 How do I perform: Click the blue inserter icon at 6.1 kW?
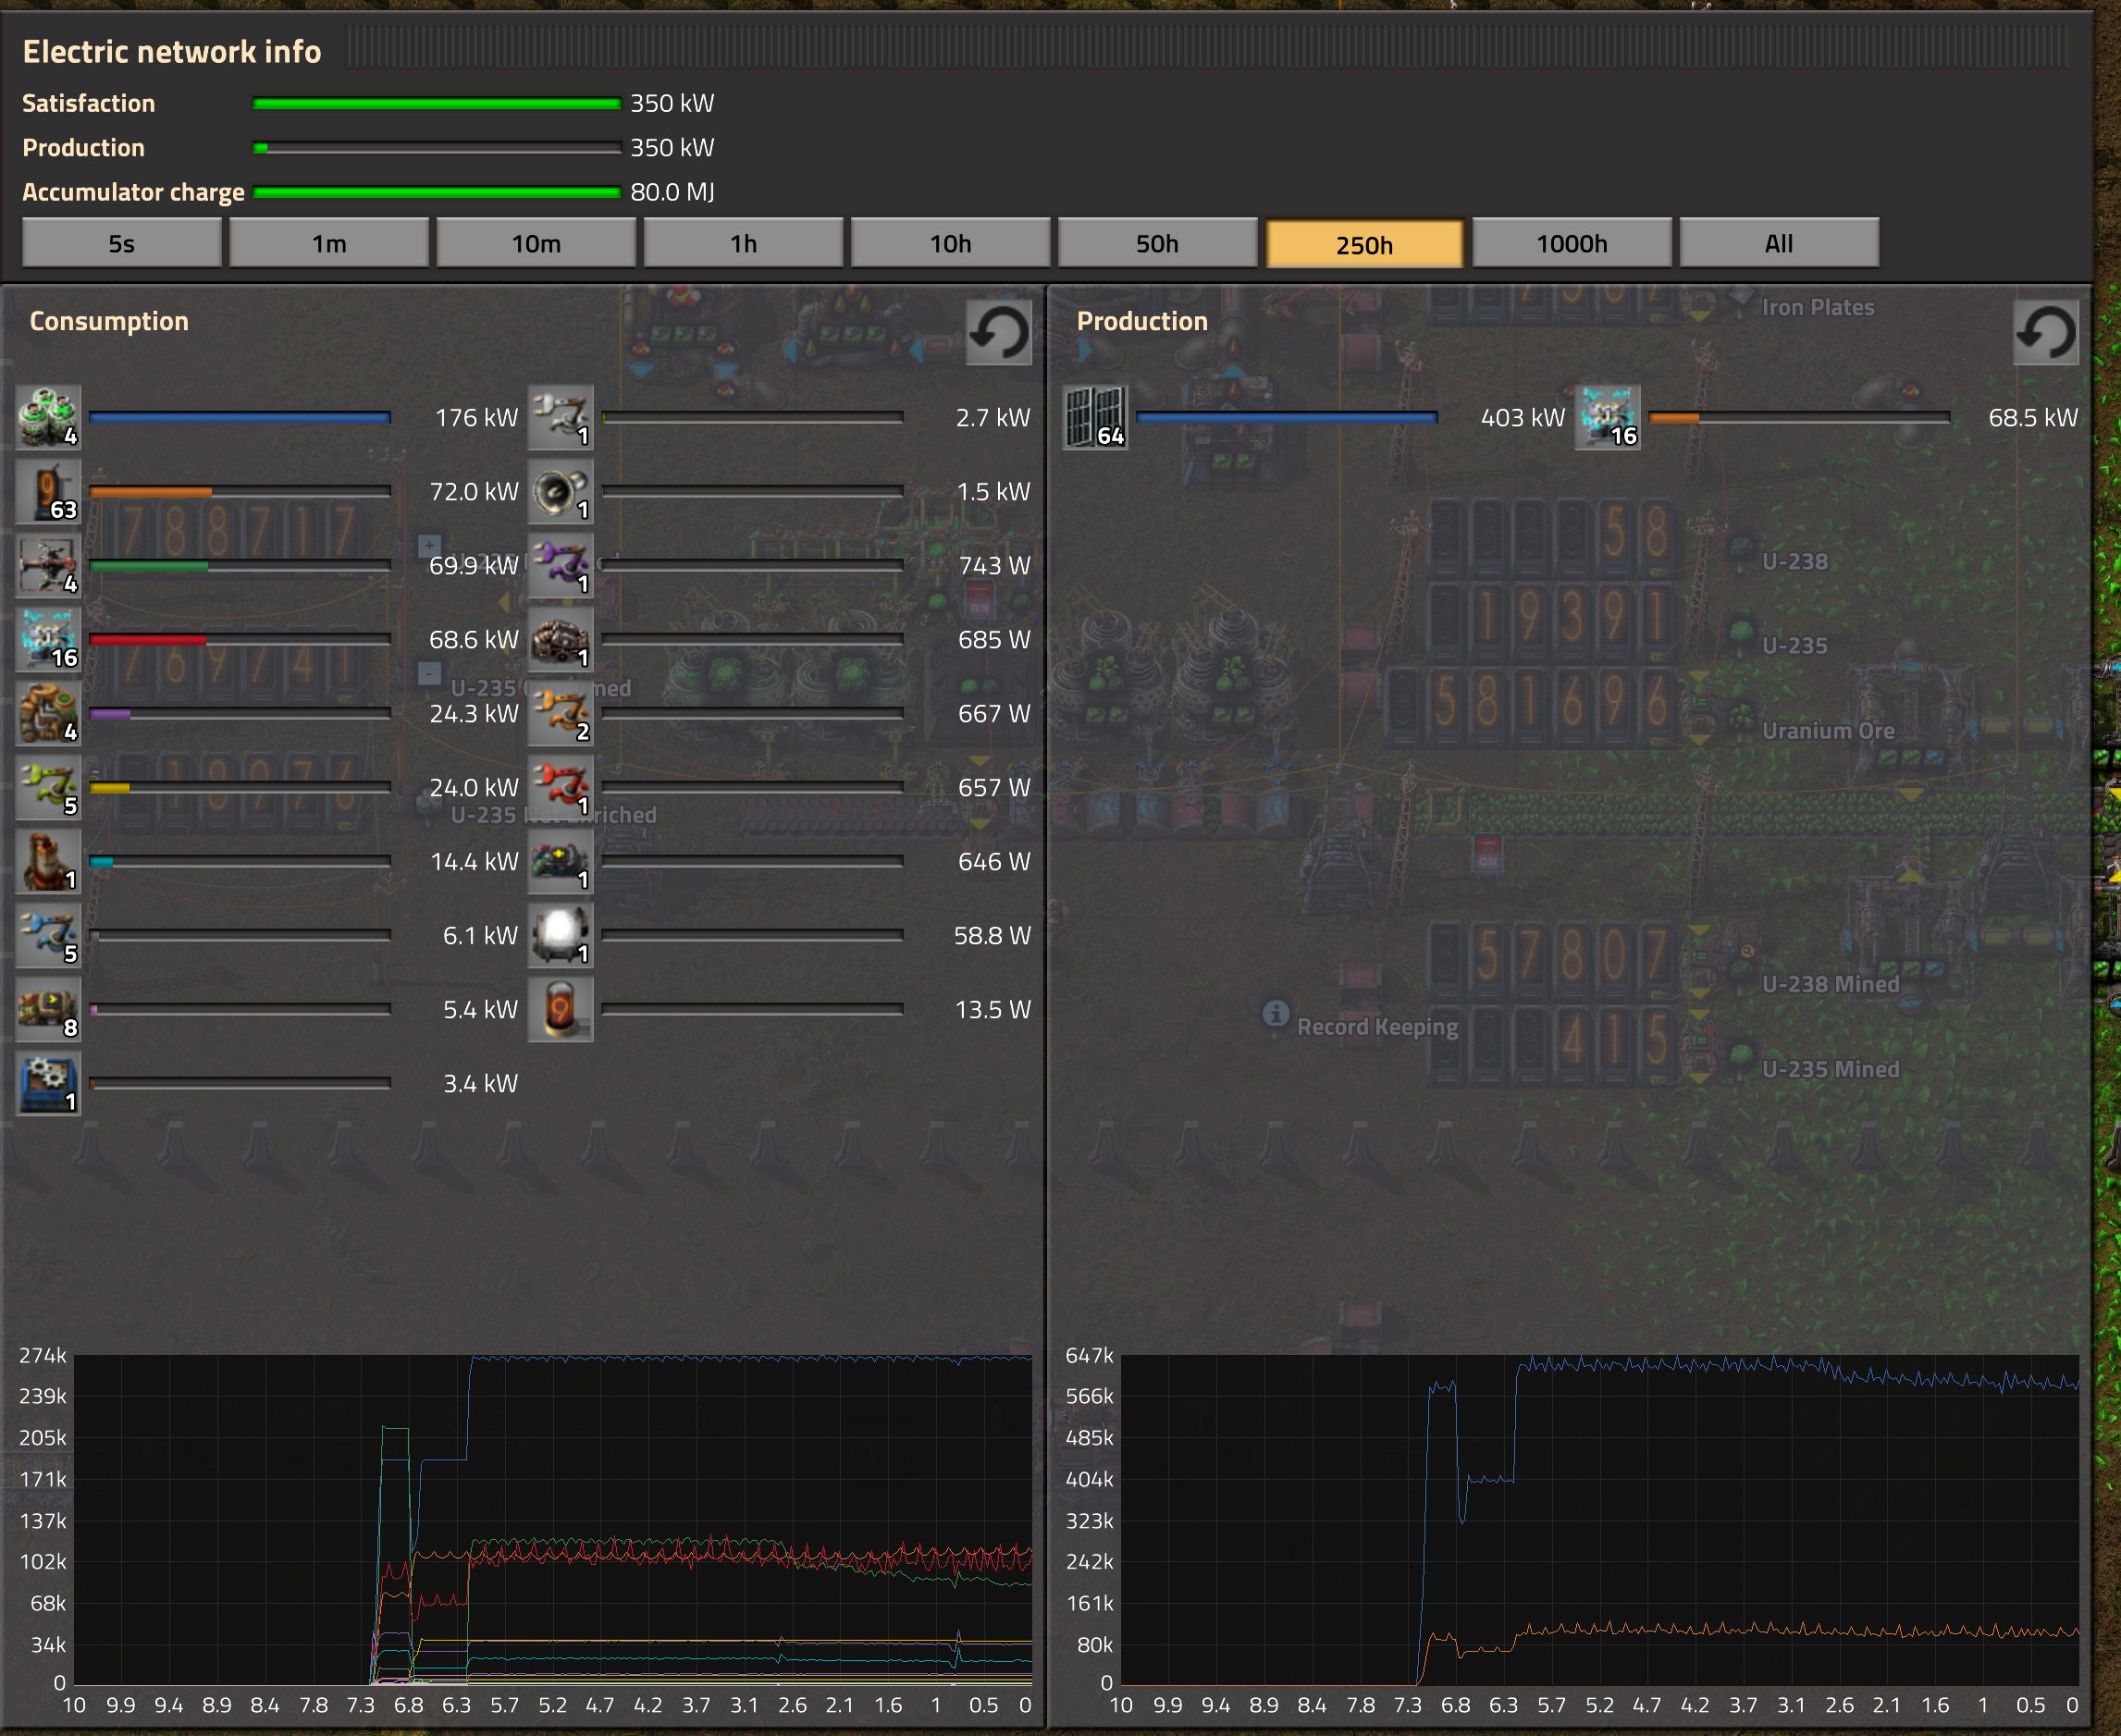click(48, 935)
